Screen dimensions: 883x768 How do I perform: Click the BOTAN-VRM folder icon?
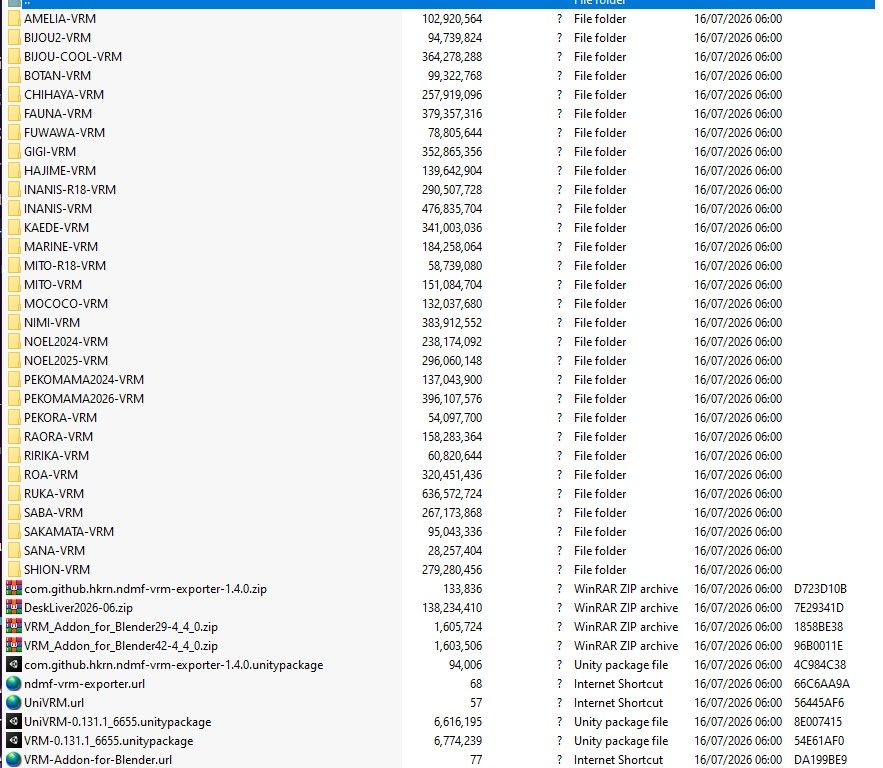coord(14,75)
